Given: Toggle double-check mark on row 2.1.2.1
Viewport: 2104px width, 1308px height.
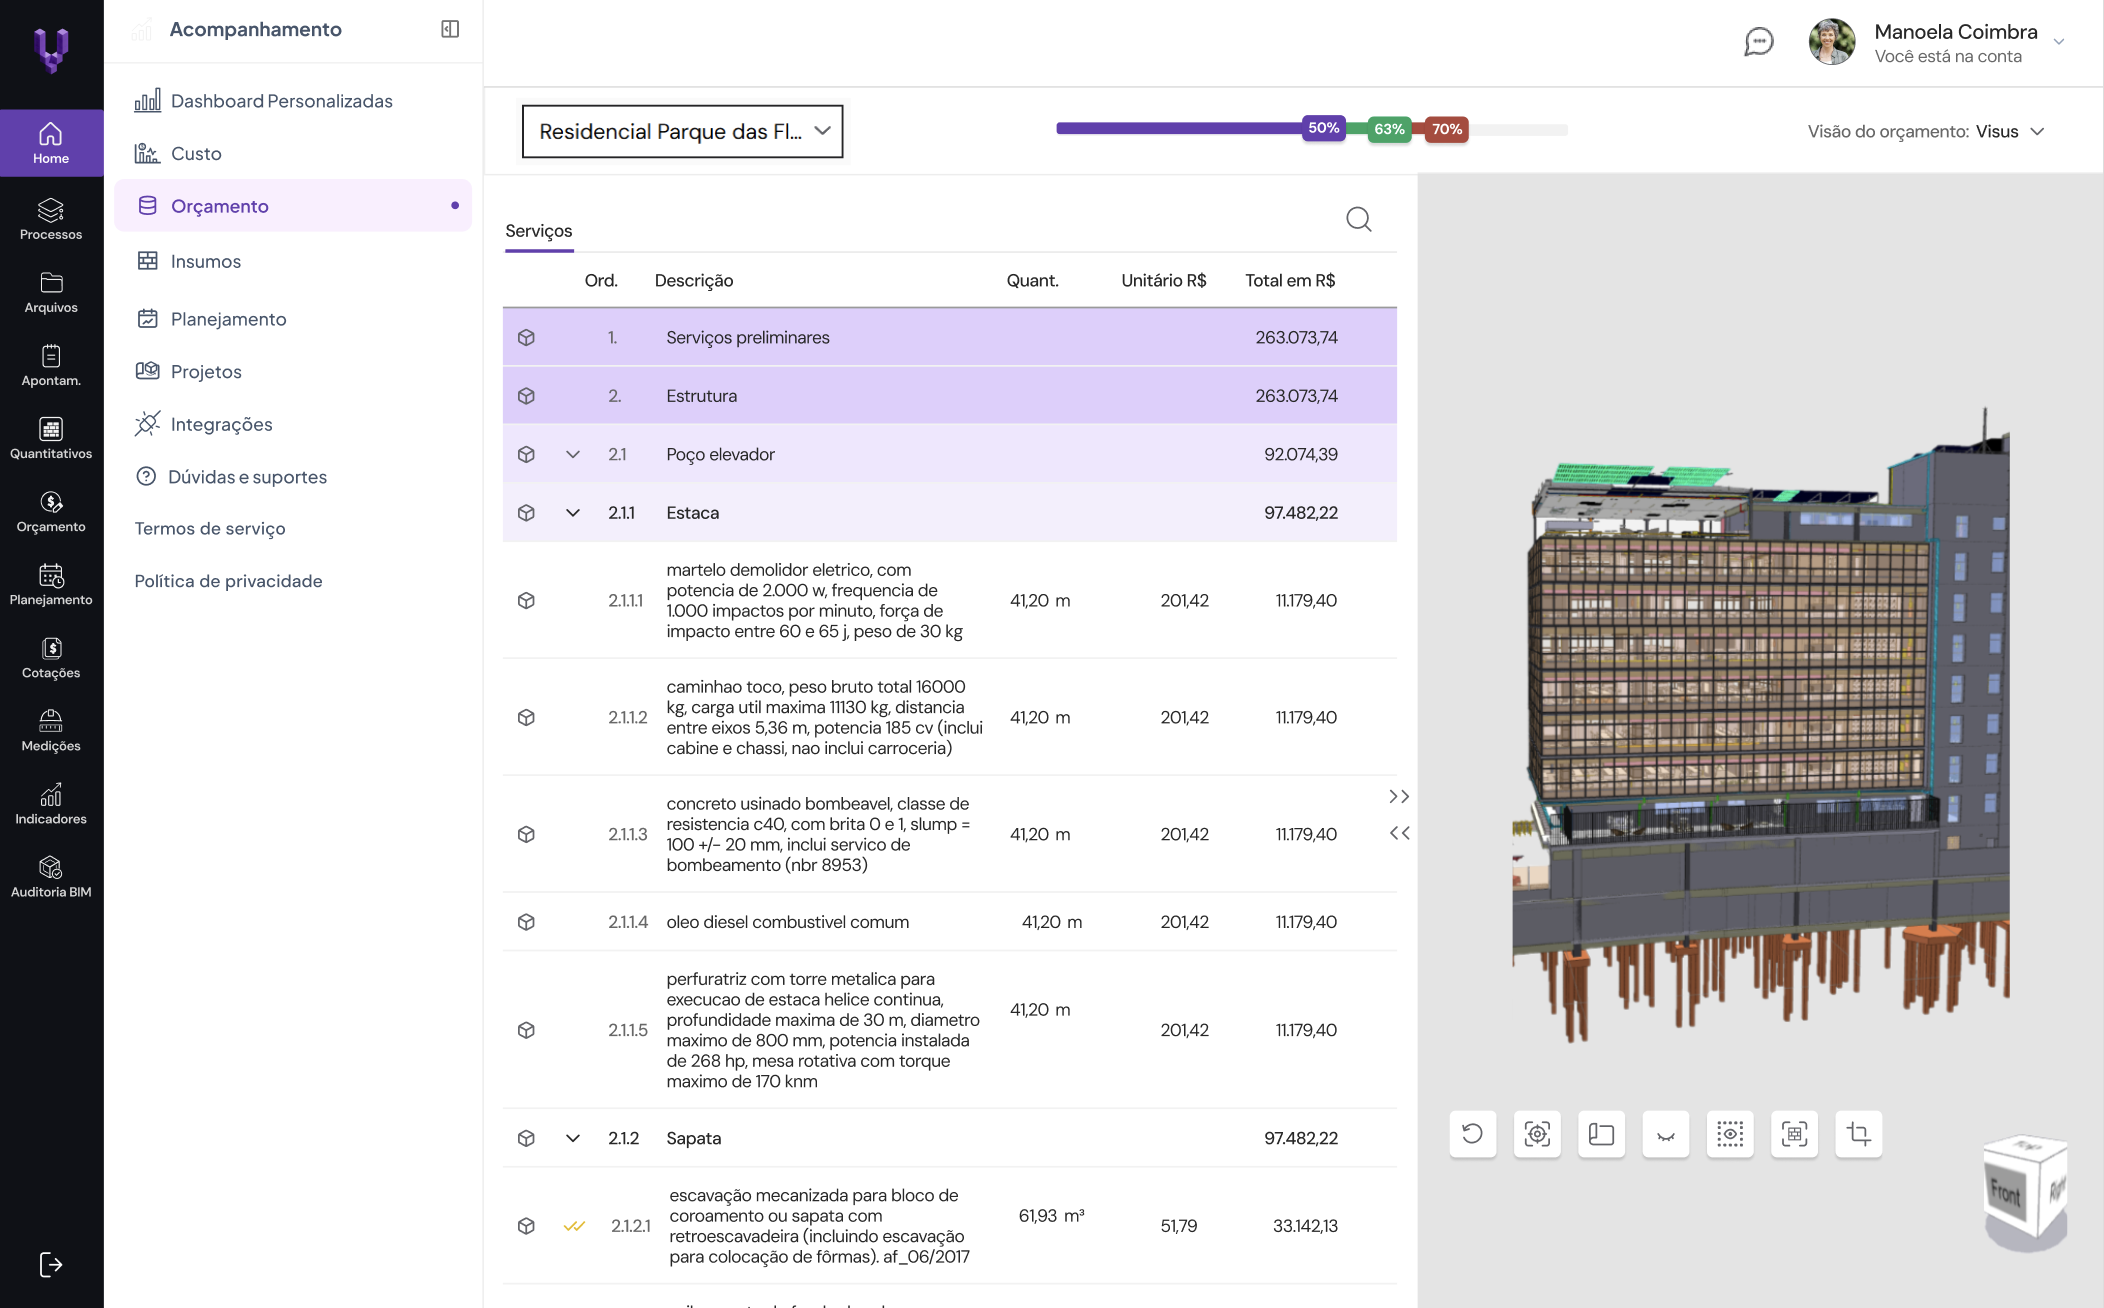Looking at the screenshot, I should click(x=574, y=1226).
